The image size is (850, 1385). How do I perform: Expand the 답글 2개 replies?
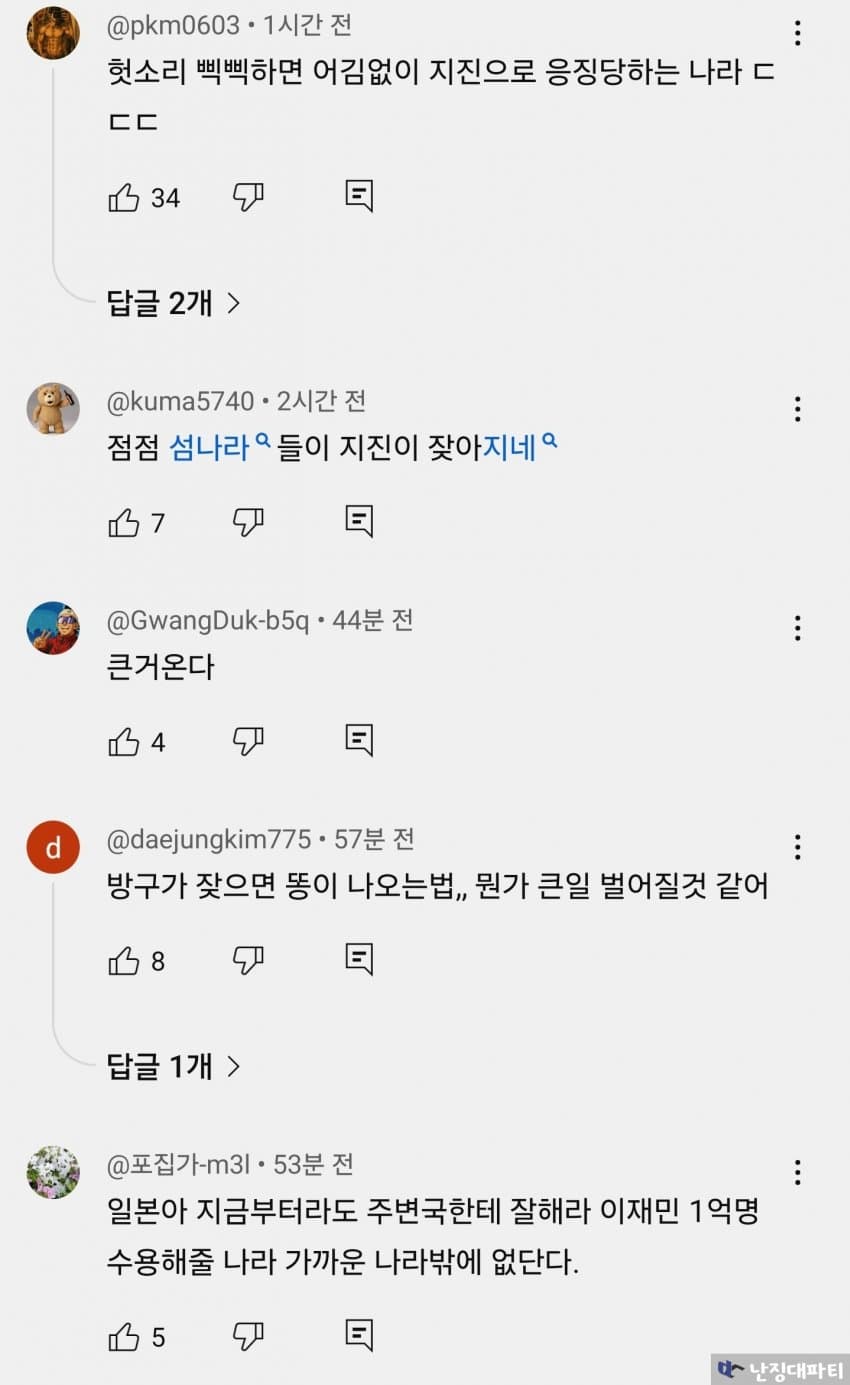pyautogui.click(x=174, y=302)
